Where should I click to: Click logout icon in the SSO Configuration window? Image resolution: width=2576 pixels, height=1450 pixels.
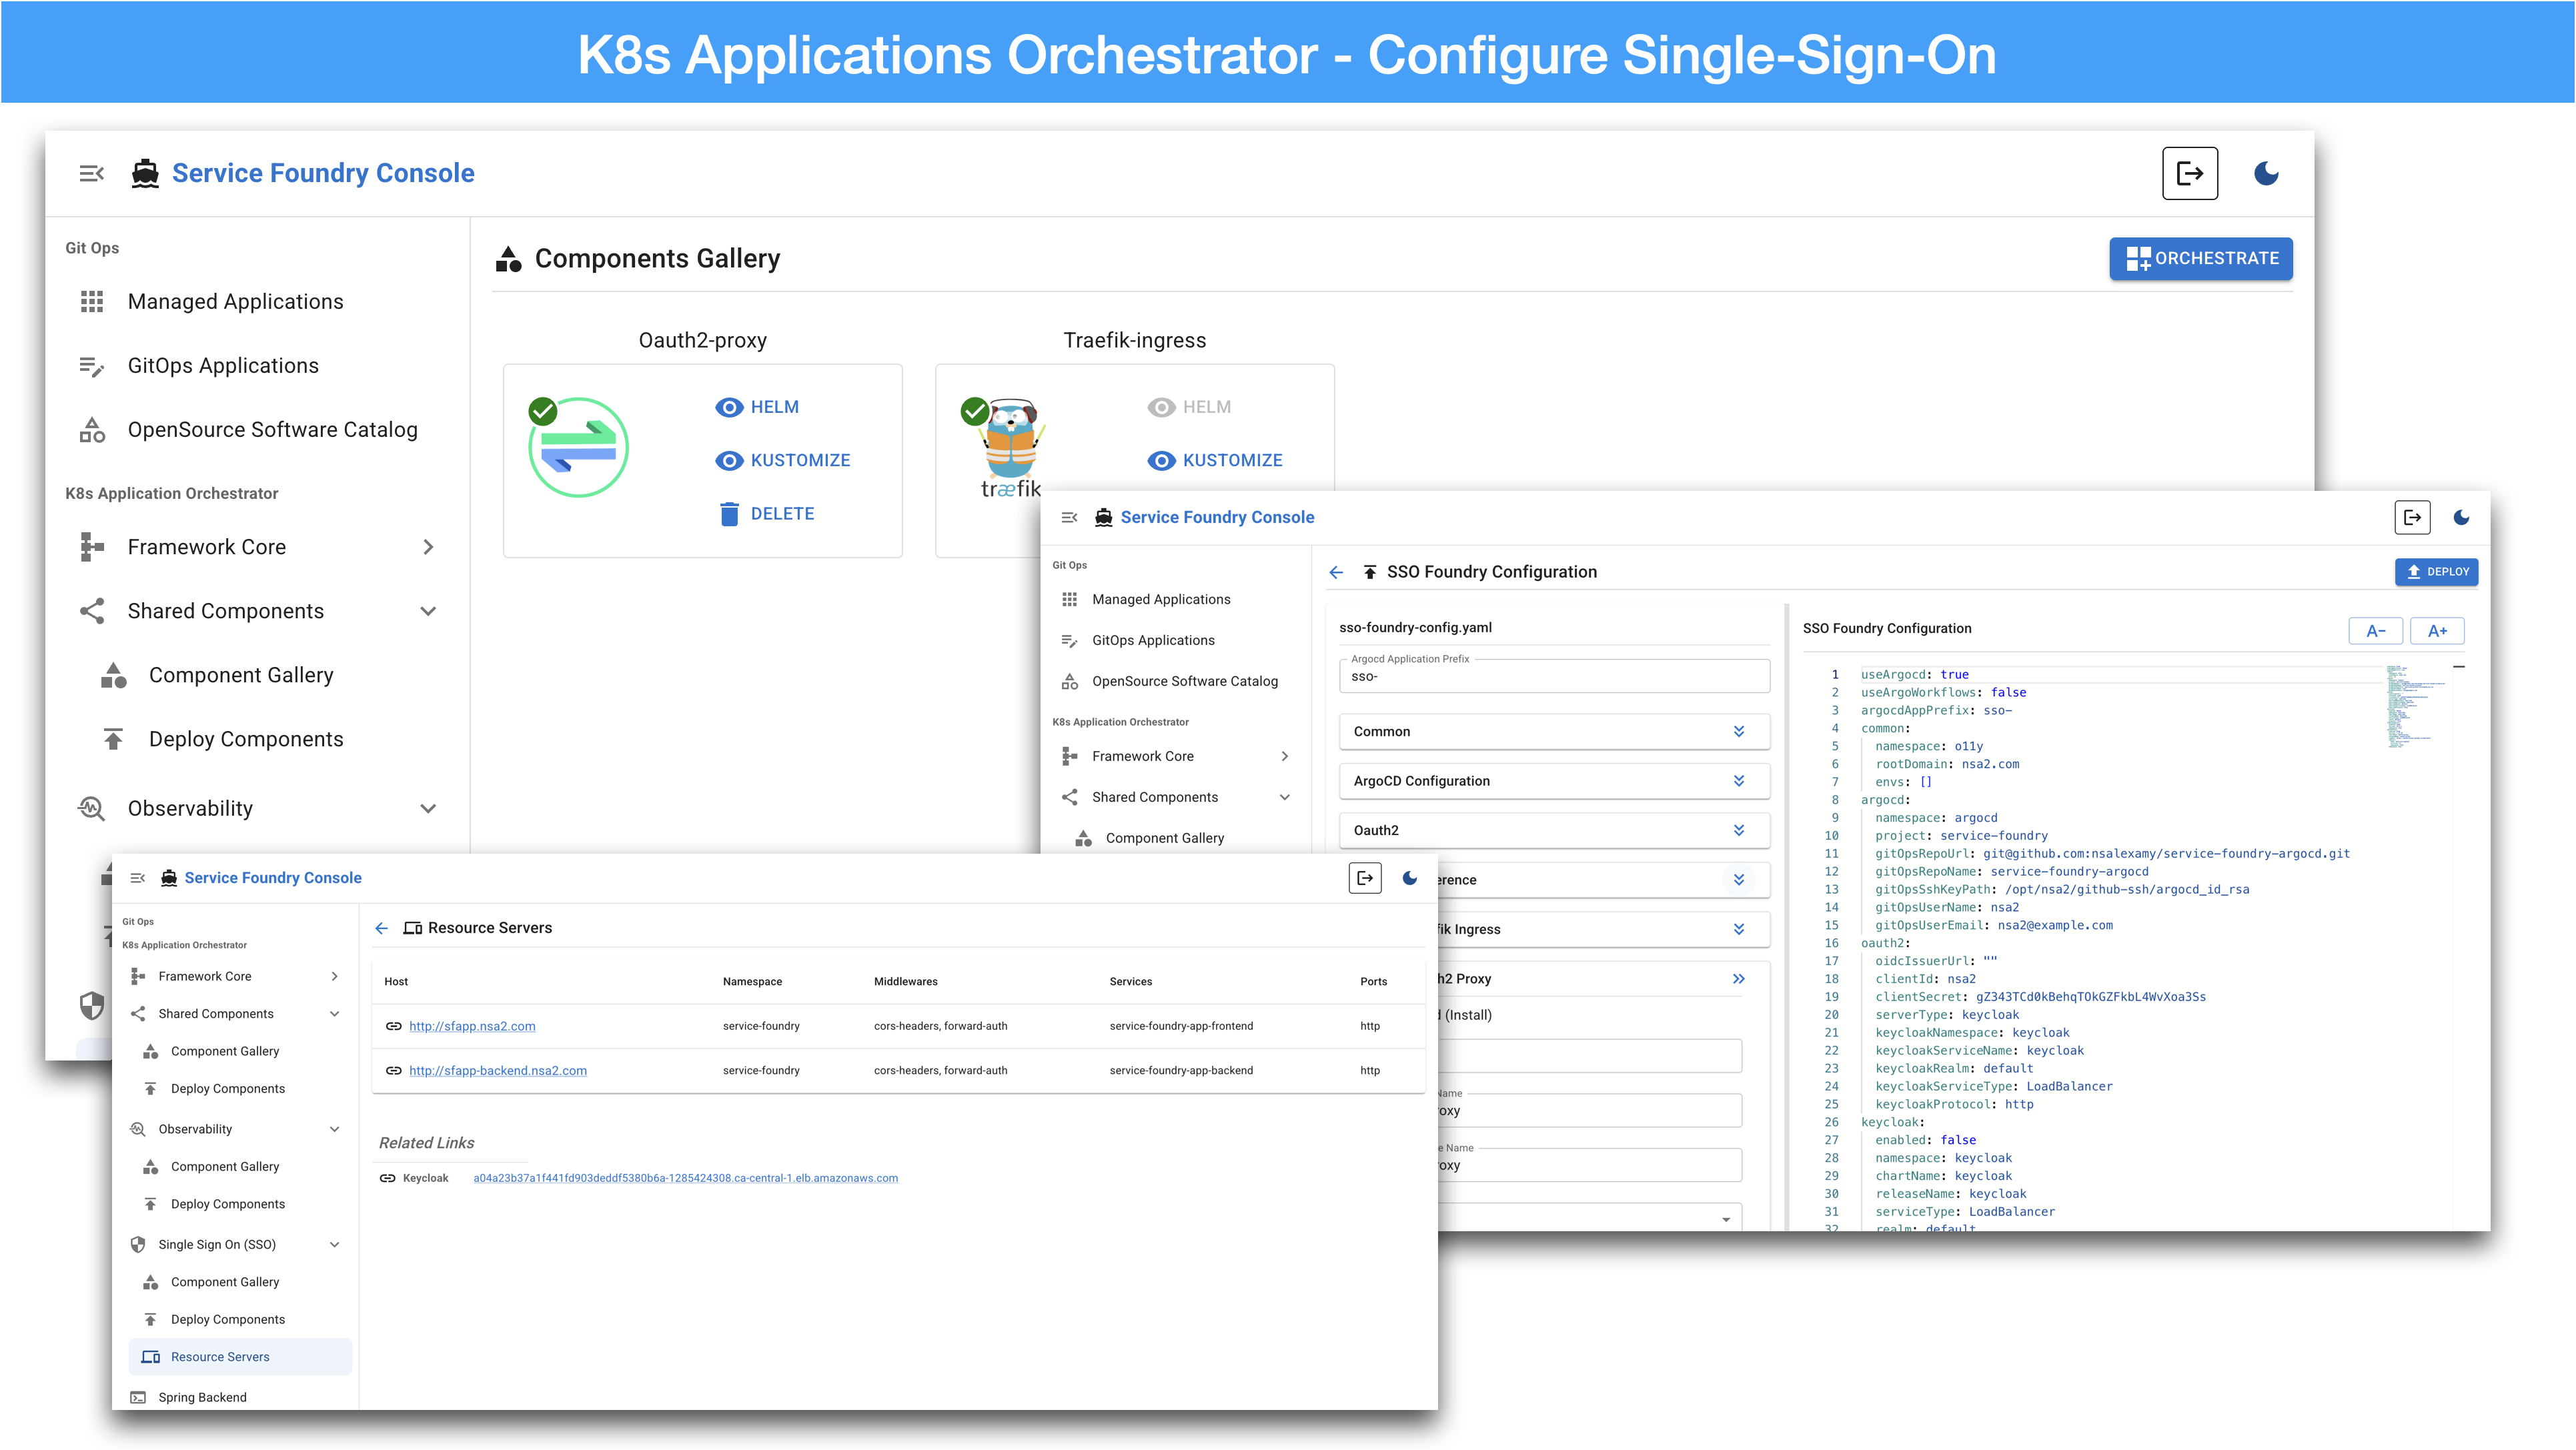(x=2412, y=517)
